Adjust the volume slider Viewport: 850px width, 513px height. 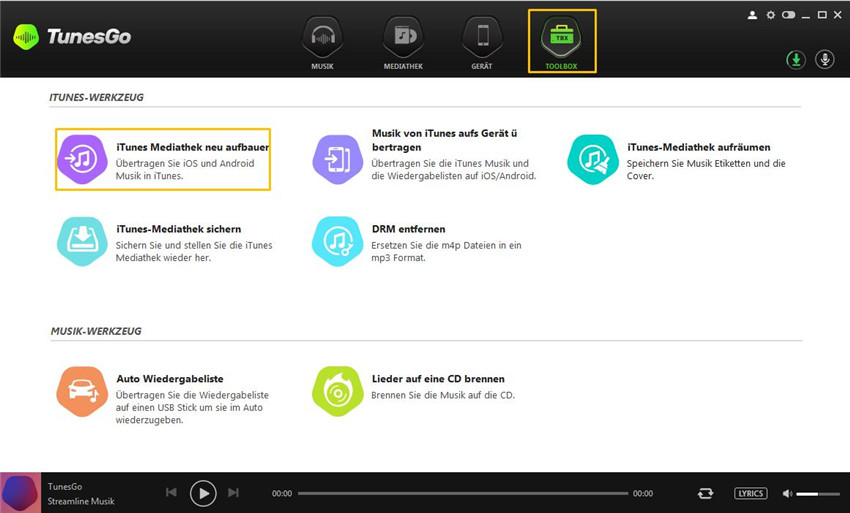tap(817, 493)
